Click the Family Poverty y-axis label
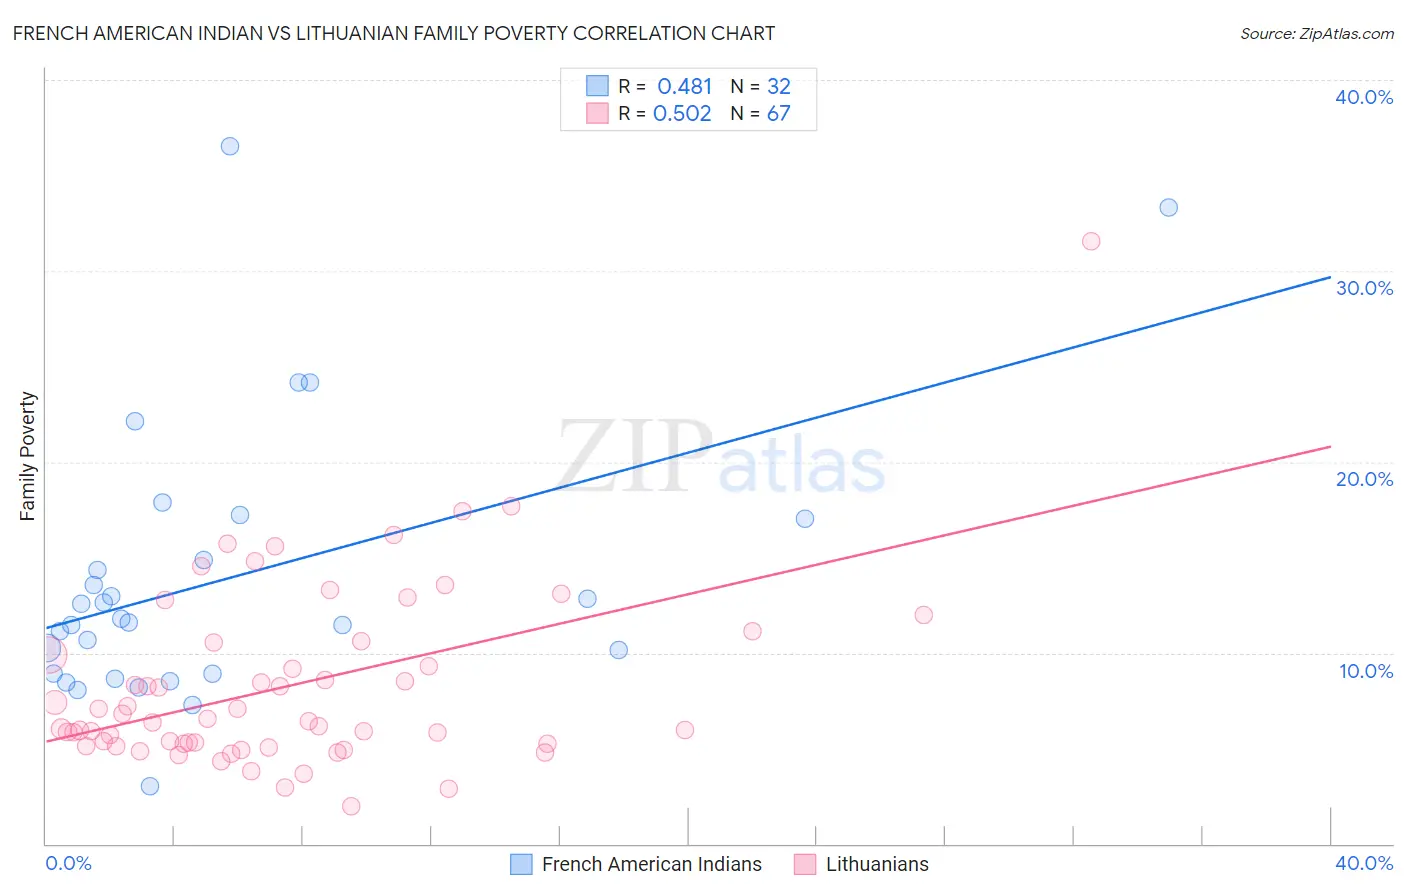This screenshot has height=892, width=1406. click(28, 456)
